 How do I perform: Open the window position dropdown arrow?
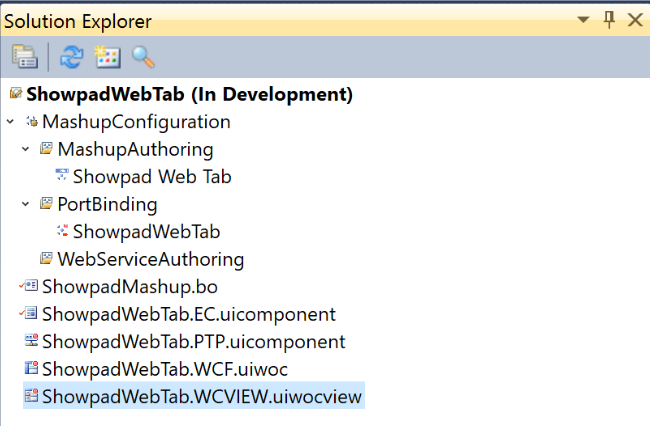click(583, 20)
